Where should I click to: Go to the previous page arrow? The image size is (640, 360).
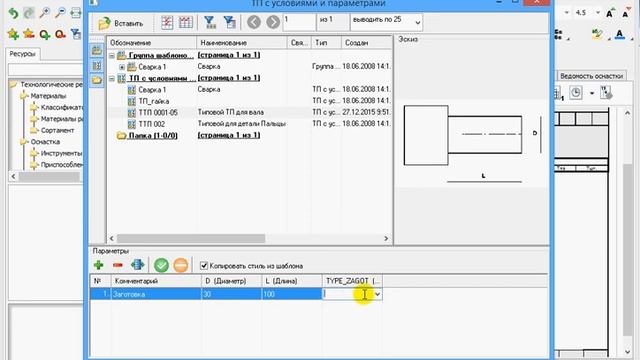(254, 22)
